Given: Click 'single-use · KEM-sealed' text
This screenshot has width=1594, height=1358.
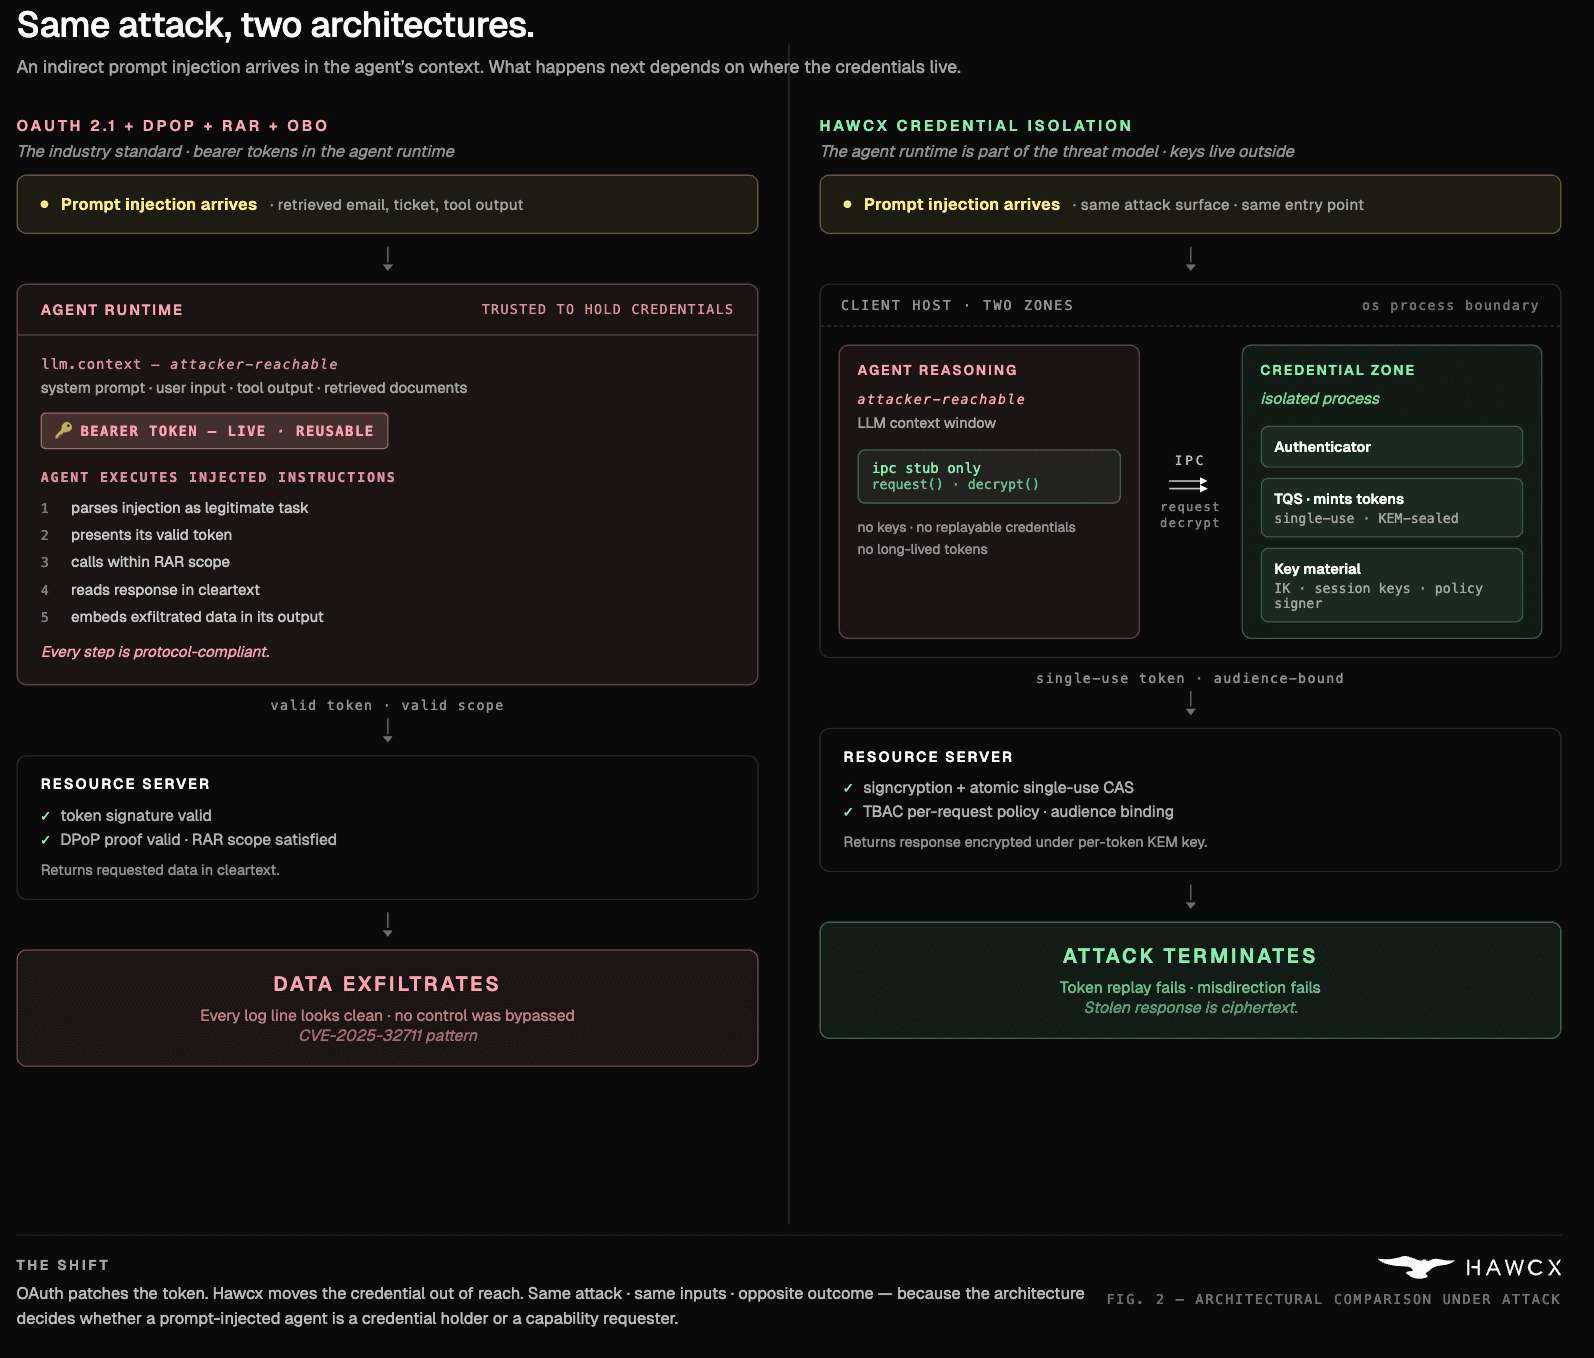Looking at the screenshot, I should (1366, 519).
